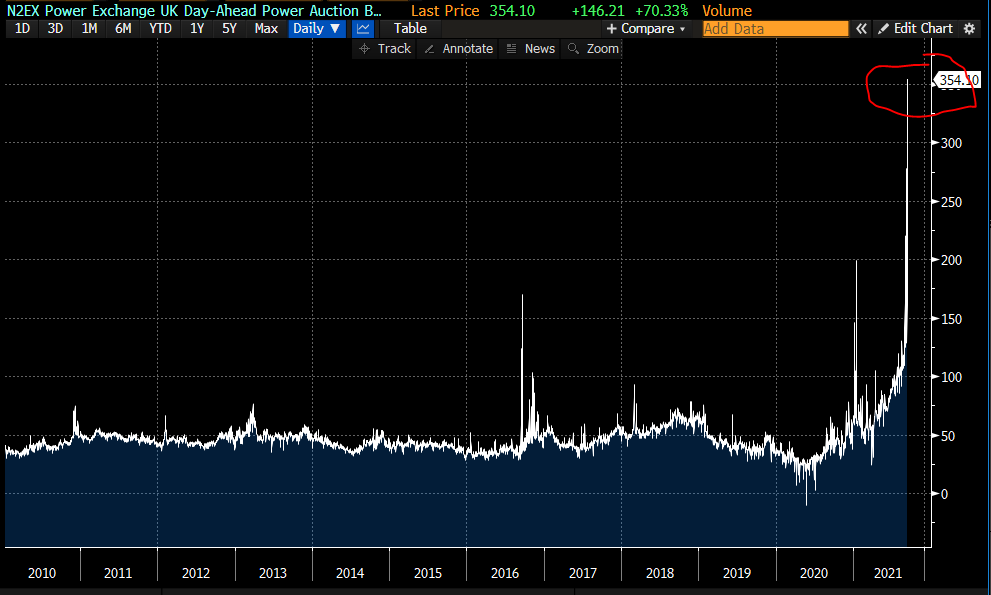
Task: Click the 354.10 last price axis label
Action: pyautogui.click(x=958, y=80)
